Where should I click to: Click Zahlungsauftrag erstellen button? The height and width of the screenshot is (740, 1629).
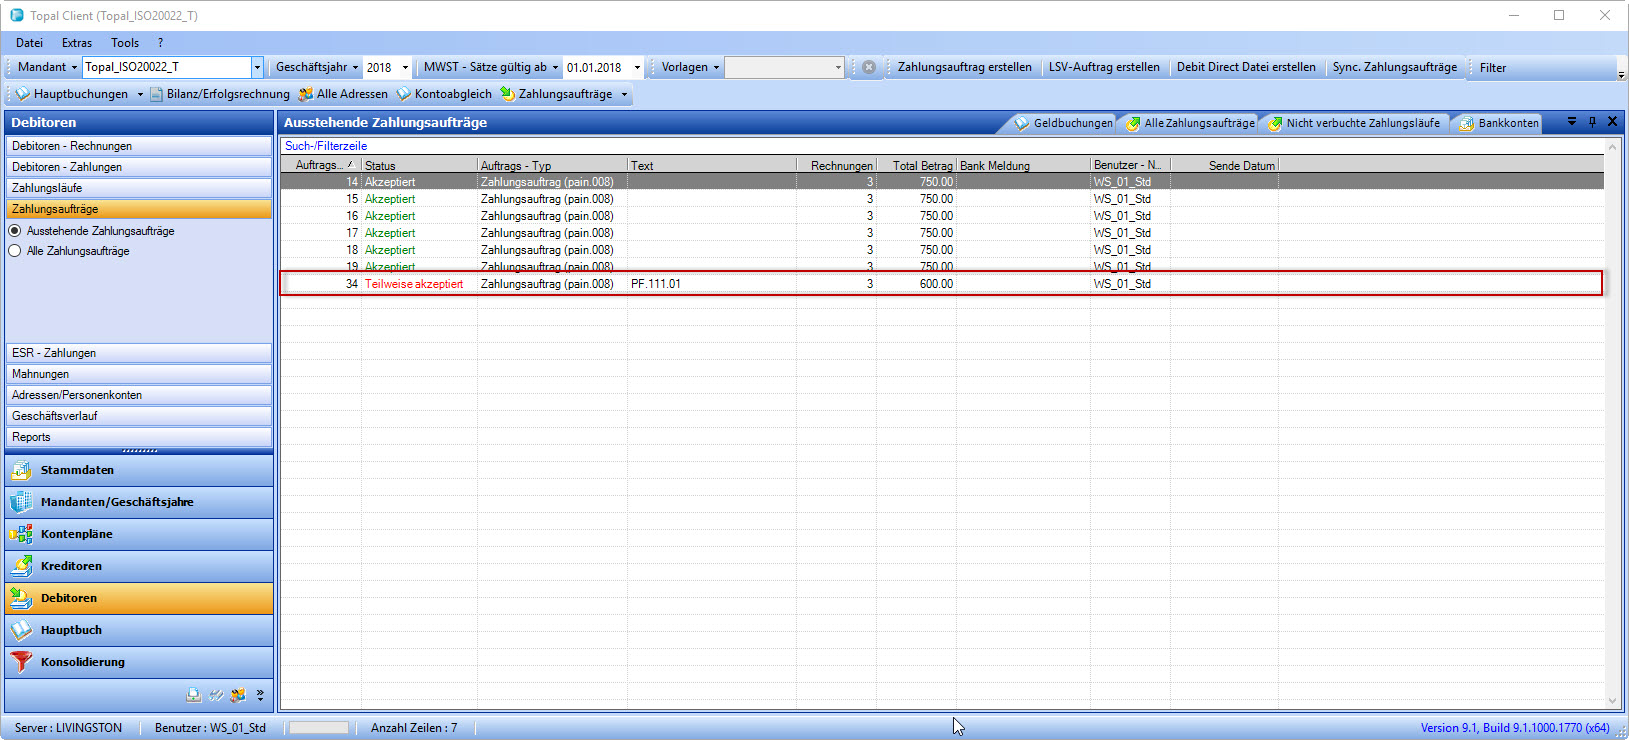(964, 67)
